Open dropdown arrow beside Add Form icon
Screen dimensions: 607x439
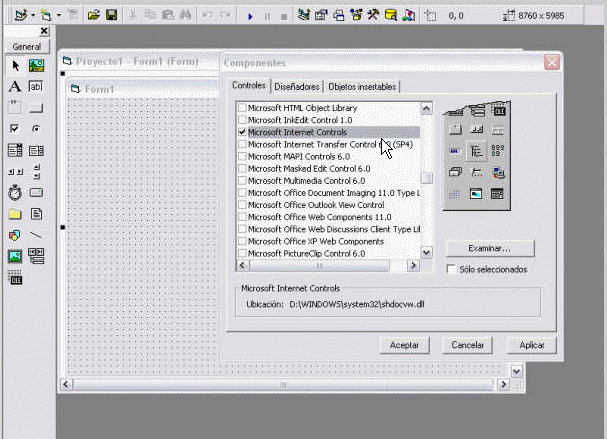tap(59, 15)
